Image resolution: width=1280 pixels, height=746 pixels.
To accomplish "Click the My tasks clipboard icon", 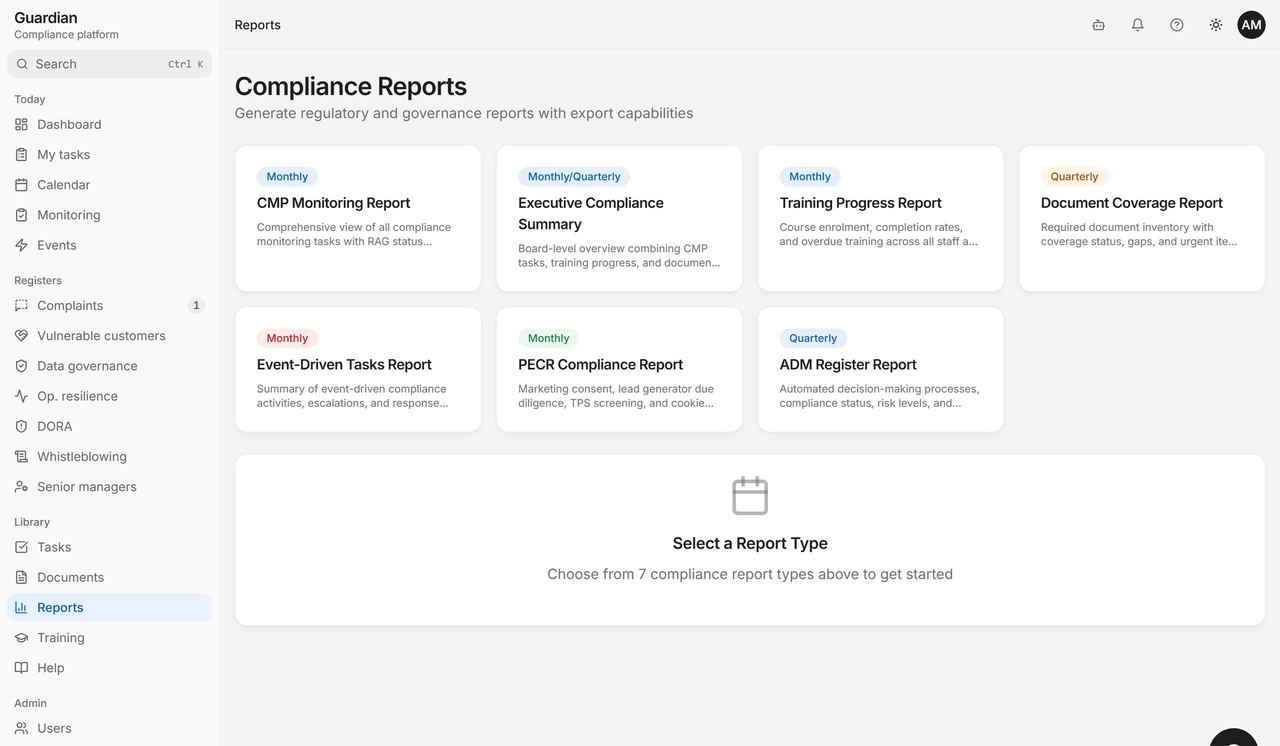I will [x=21, y=154].
